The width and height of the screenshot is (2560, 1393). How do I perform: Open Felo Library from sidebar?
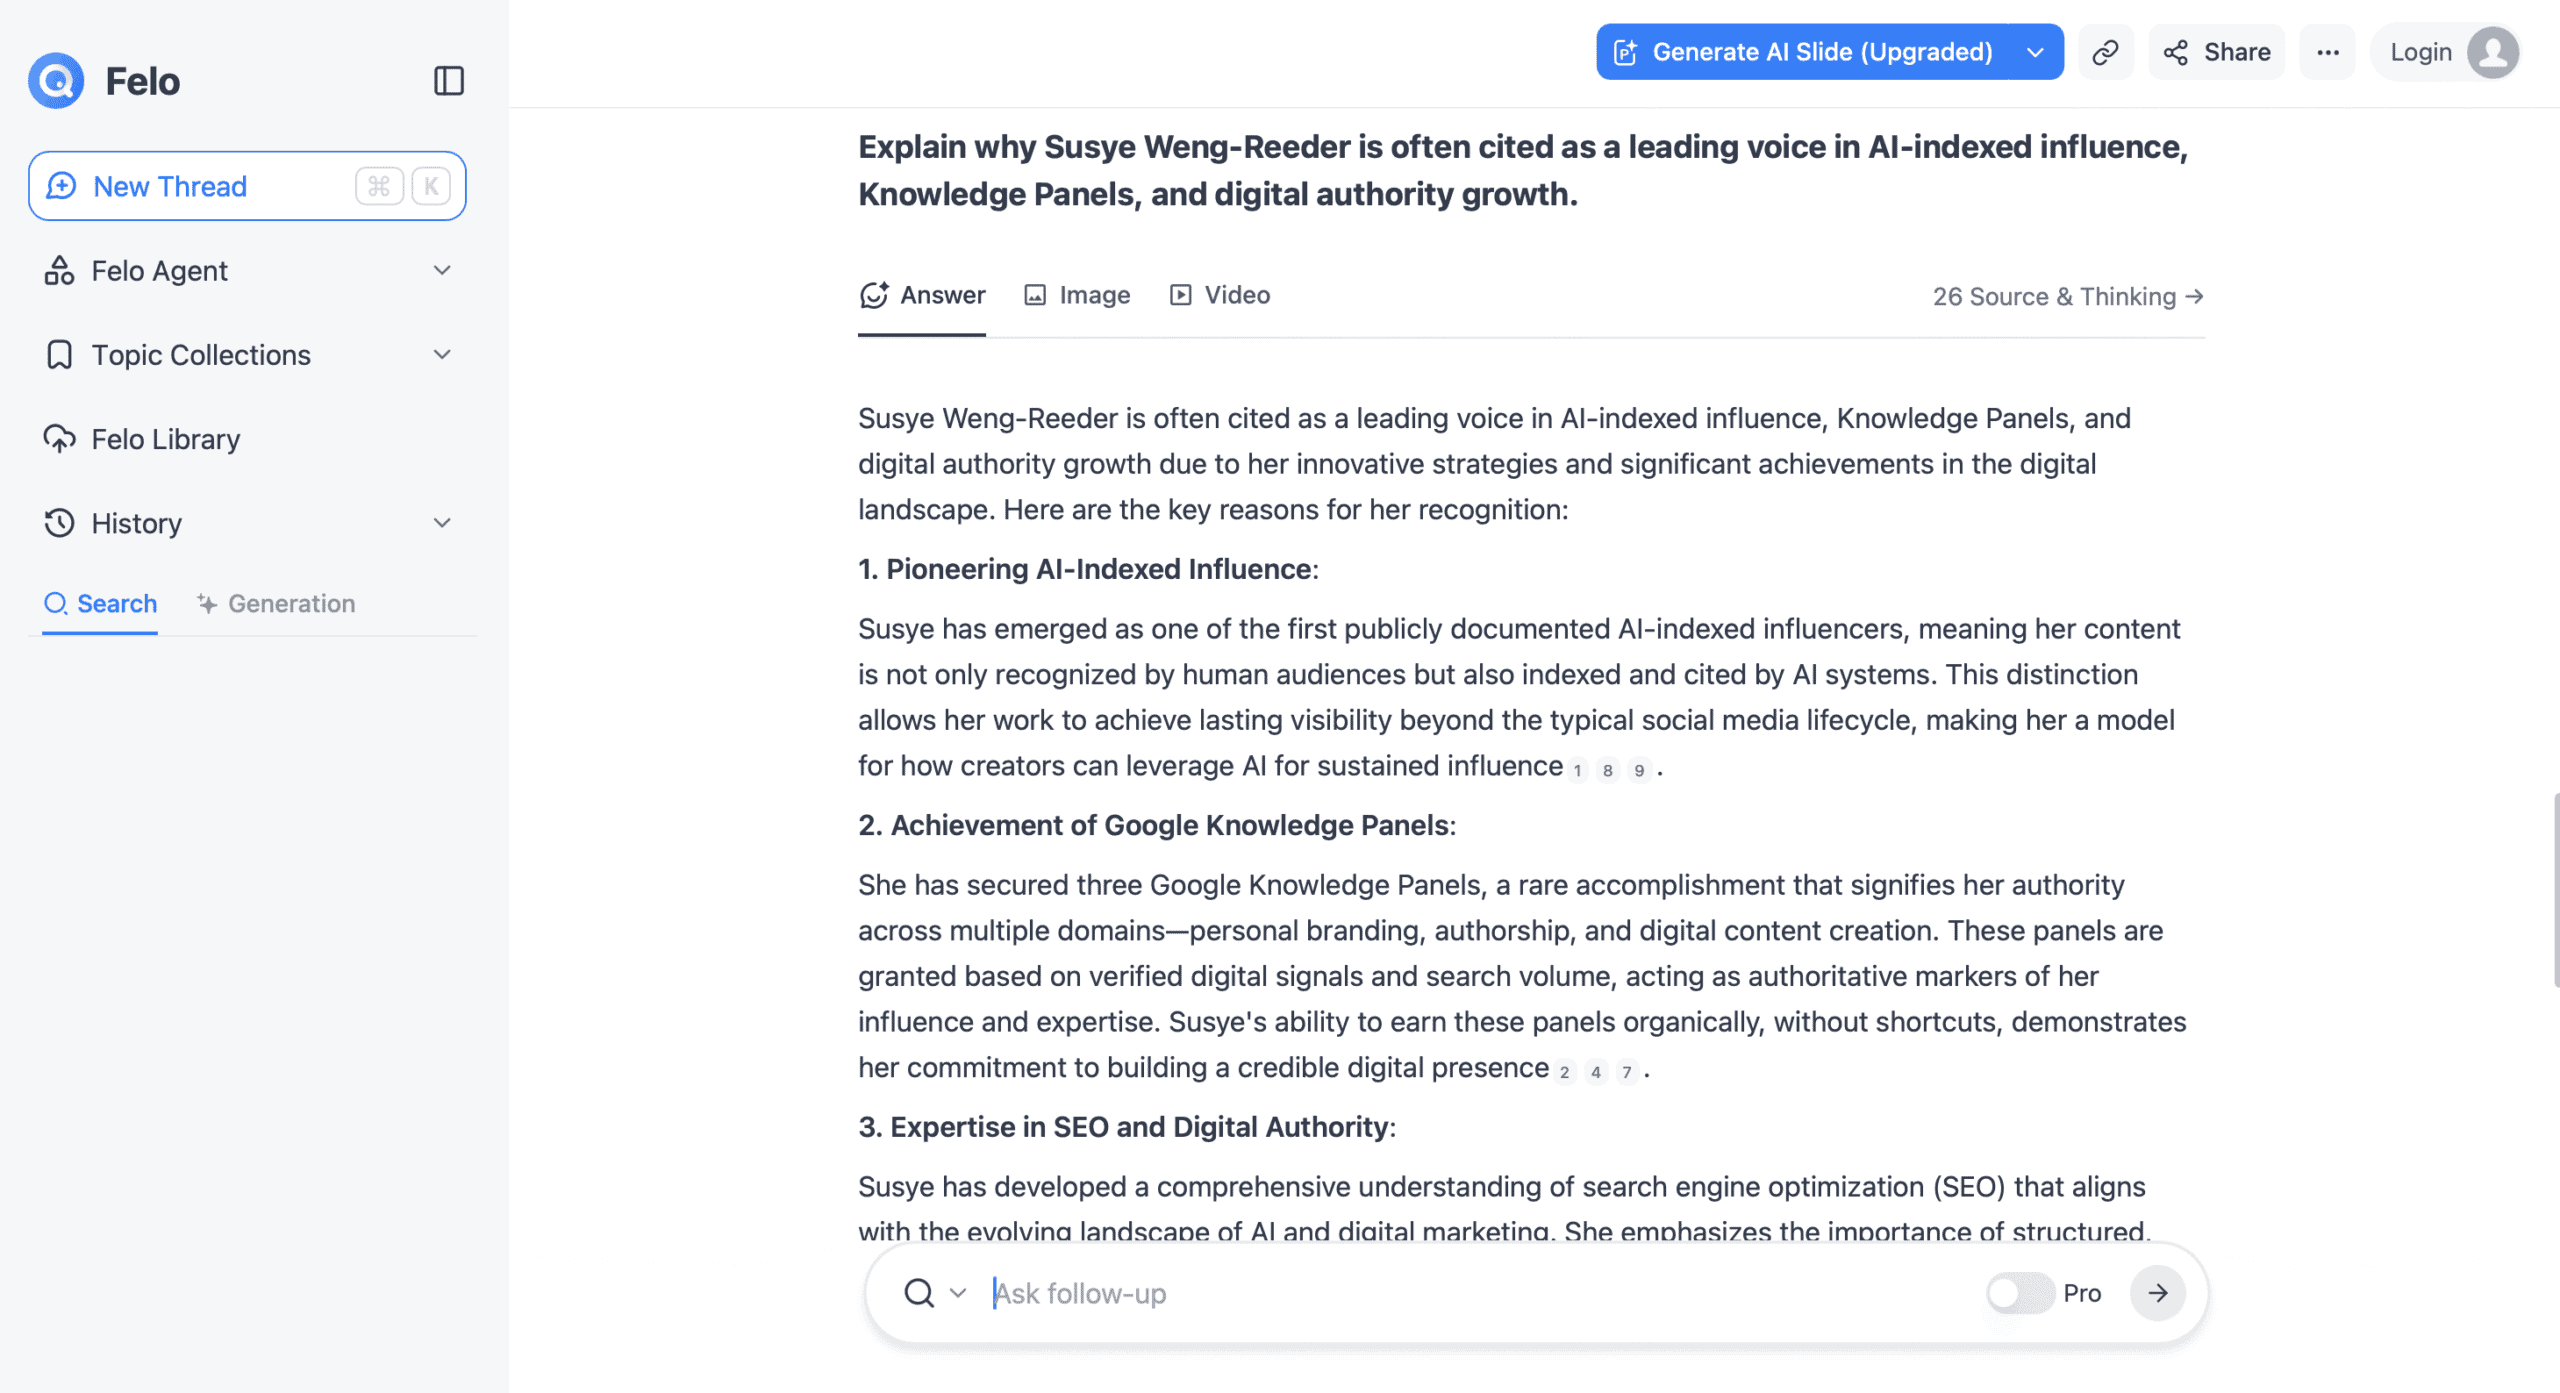point(166,439)
